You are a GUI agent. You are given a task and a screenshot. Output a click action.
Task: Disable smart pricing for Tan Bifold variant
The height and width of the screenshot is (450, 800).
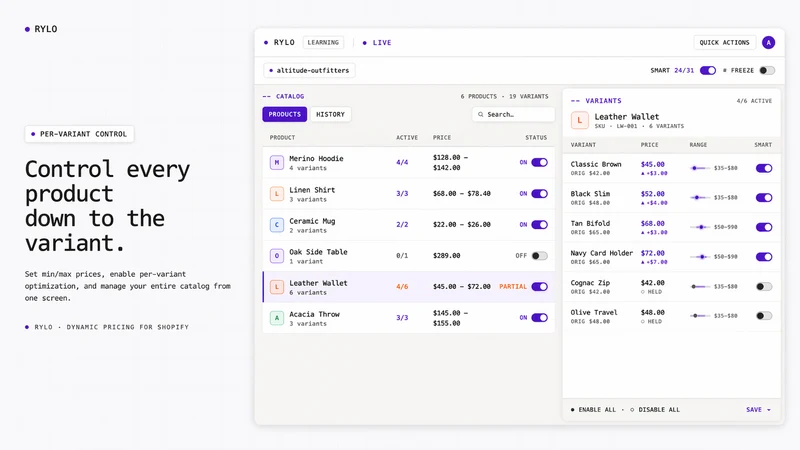764,227
